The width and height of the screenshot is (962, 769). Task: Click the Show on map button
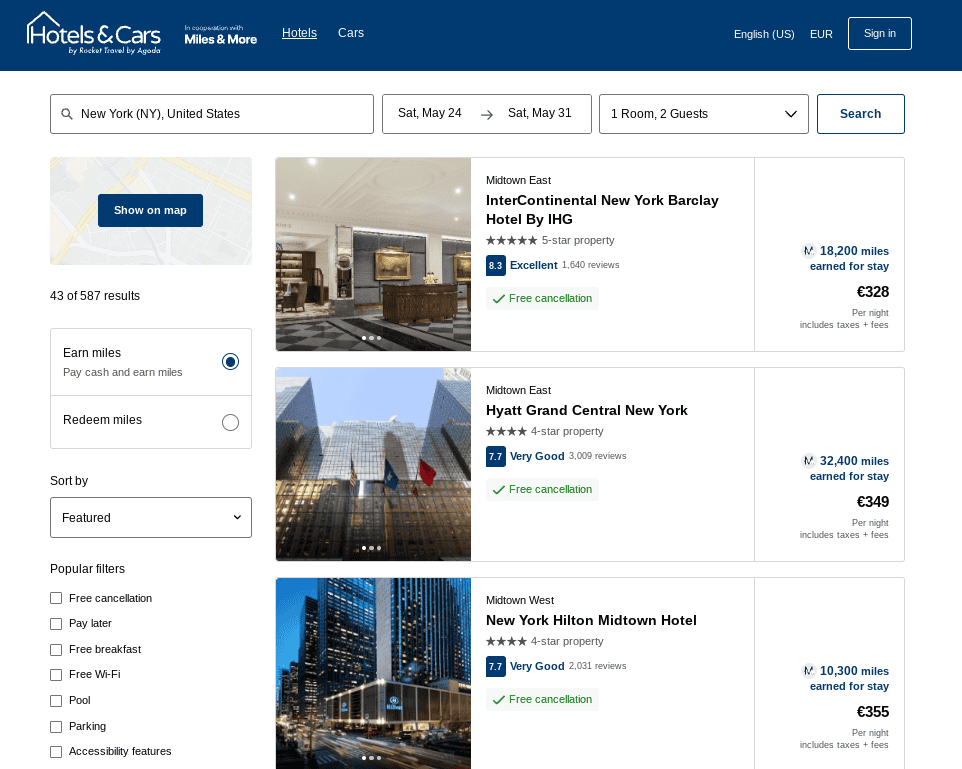click(x=150, y=211)
